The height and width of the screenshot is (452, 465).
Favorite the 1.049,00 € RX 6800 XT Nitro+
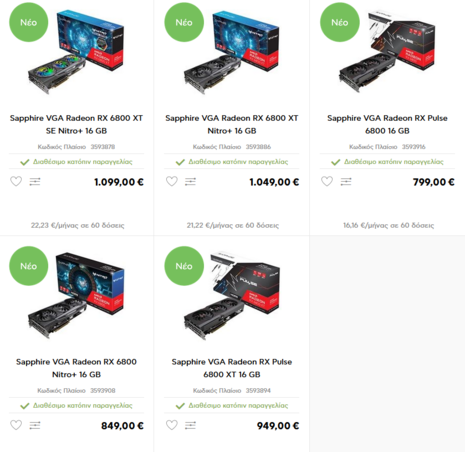point(172,181)
